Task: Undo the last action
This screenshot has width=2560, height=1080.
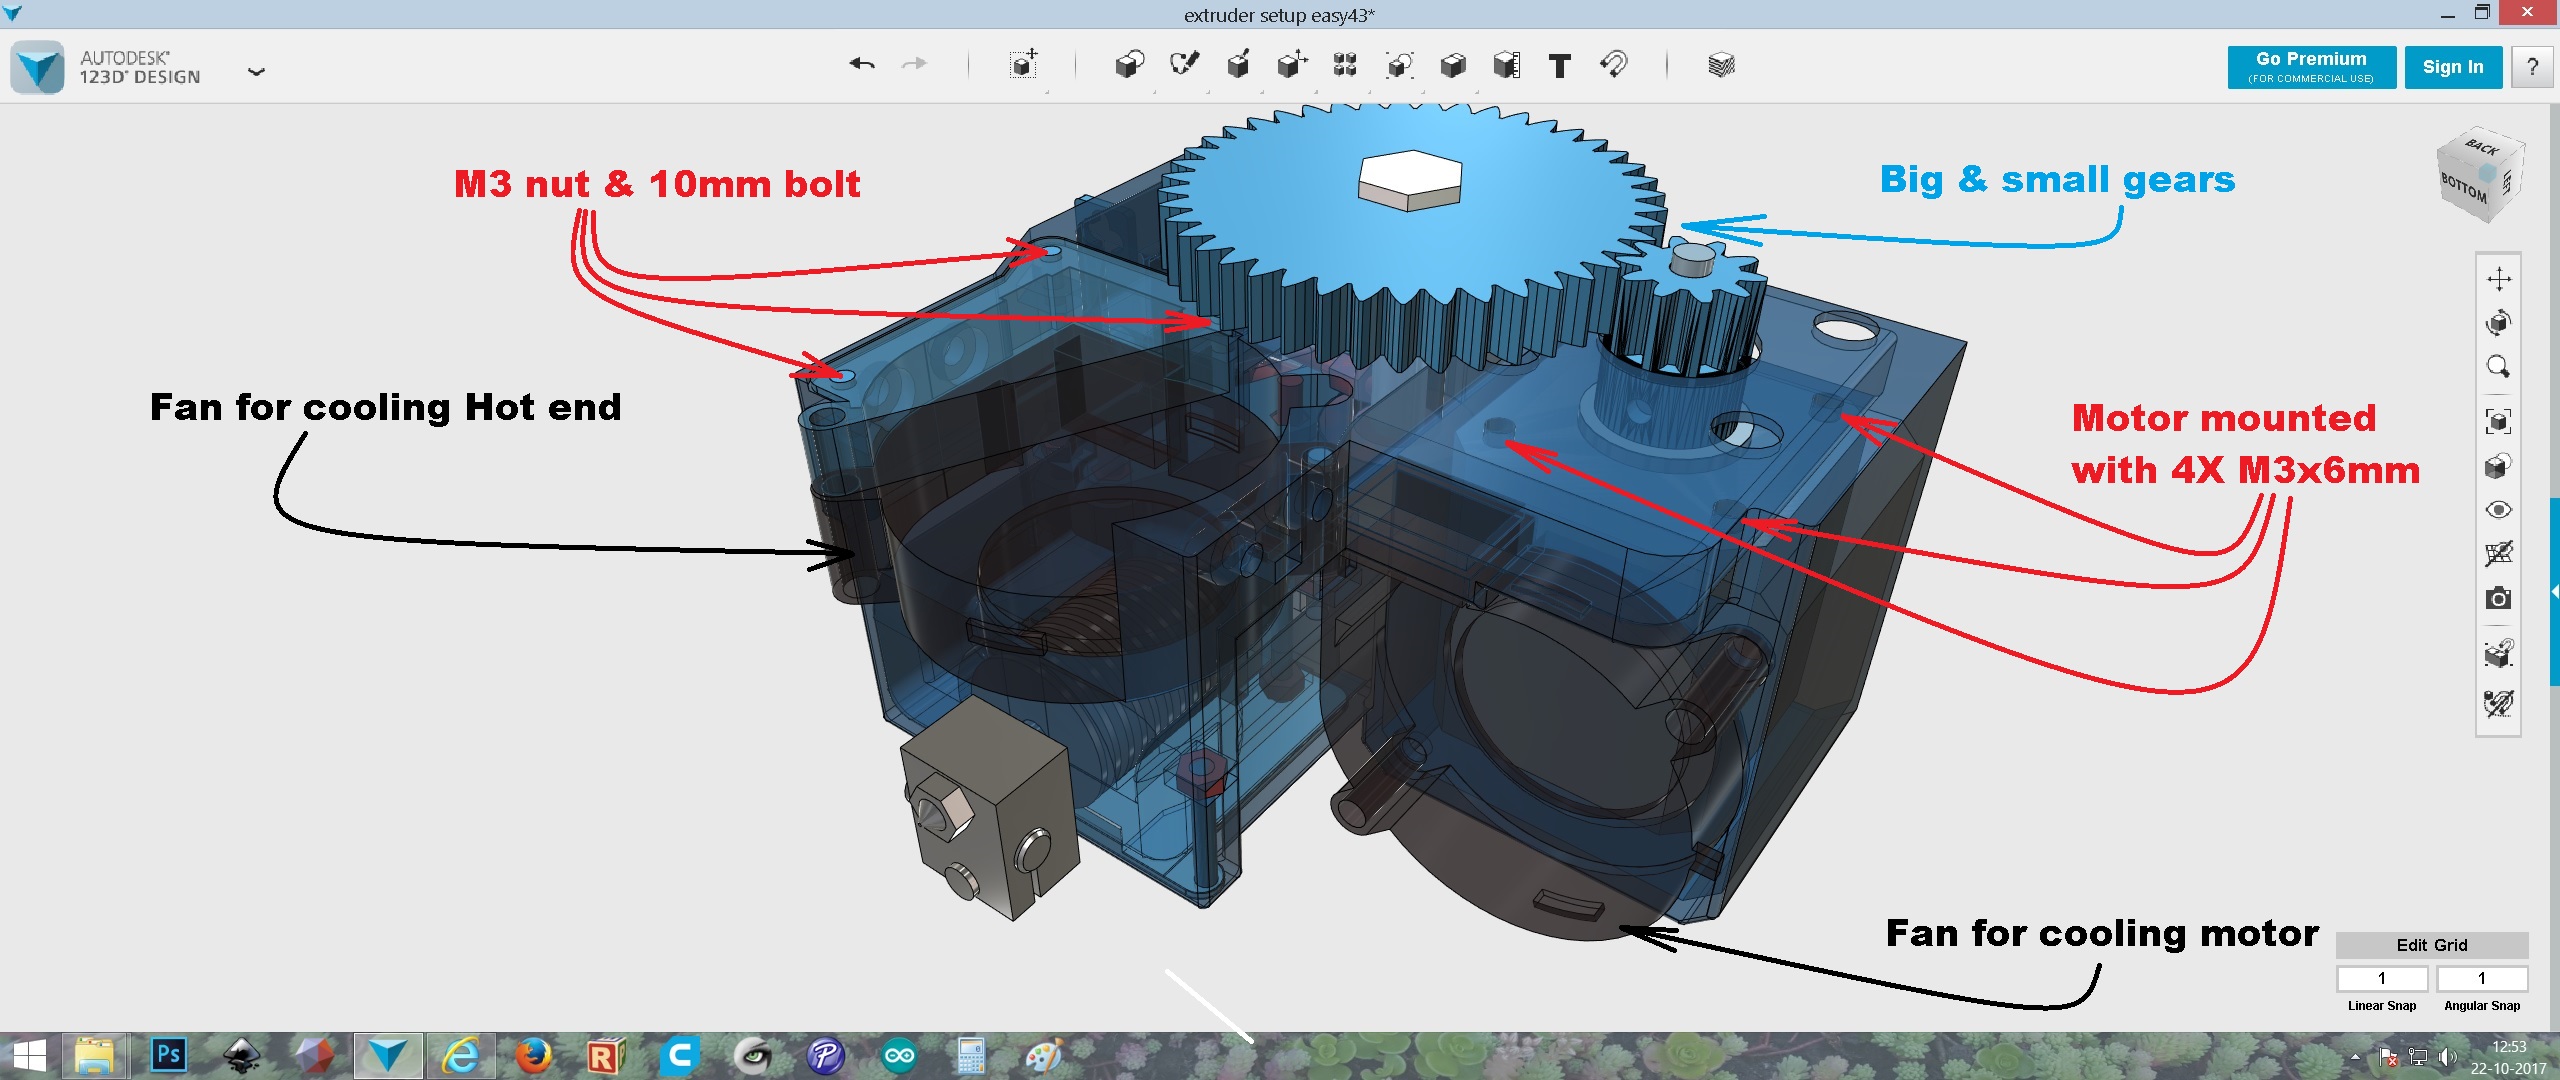Action: point(862,65)
